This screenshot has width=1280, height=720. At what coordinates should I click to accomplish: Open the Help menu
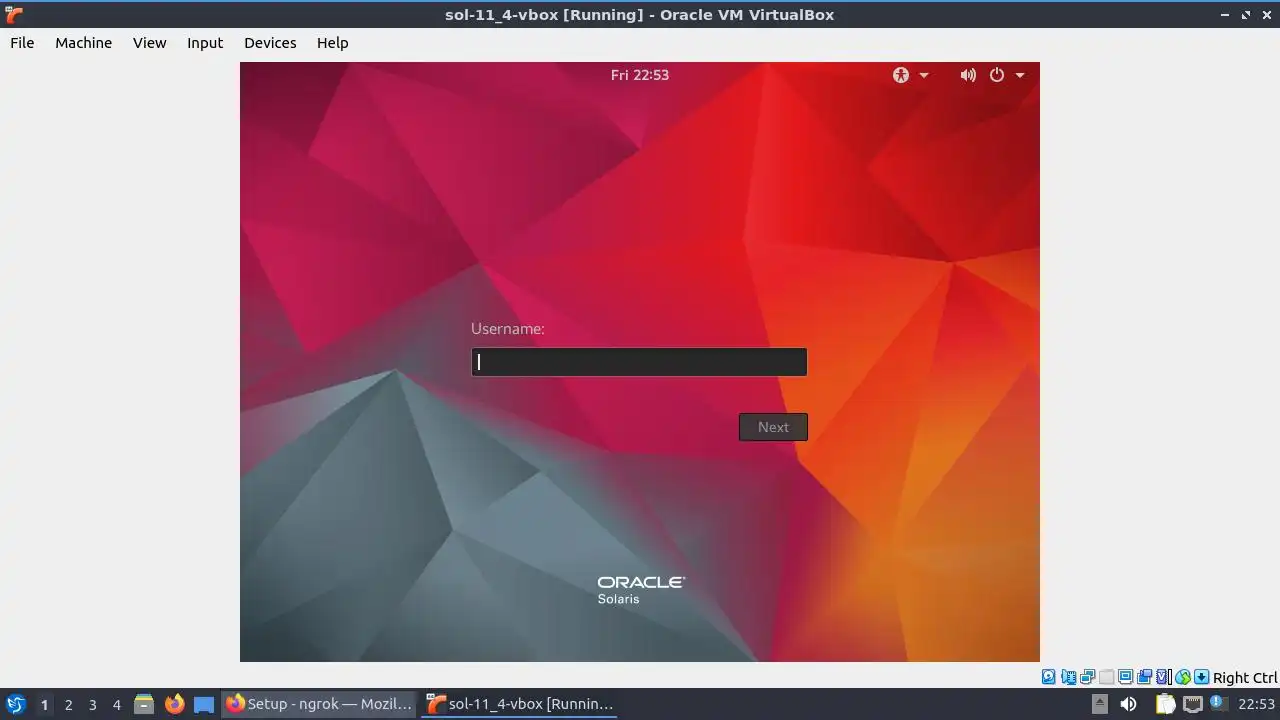333,43
